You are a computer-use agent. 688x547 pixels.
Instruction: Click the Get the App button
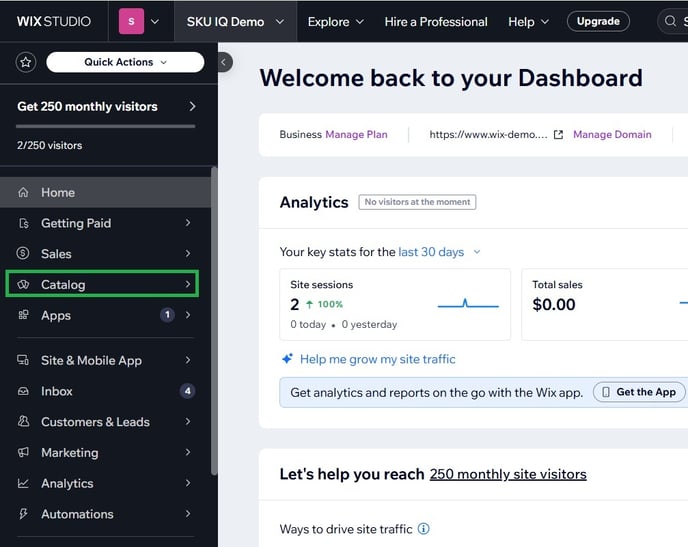pyautogui.click(x=639, y=392)
